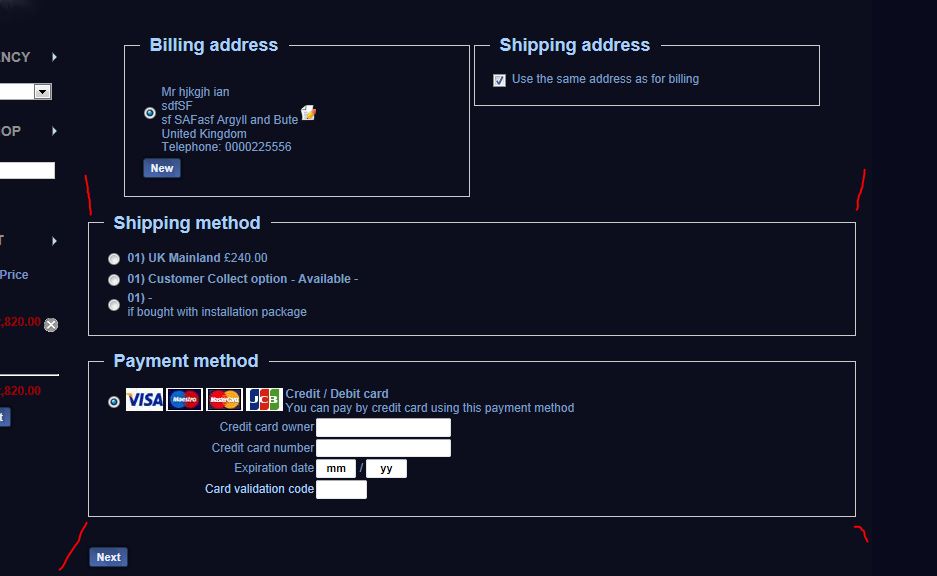Image resolution: width=937 pixels, height=576 pixels.
Task: Click the MasterCard logo
Action: click(224, 400)
